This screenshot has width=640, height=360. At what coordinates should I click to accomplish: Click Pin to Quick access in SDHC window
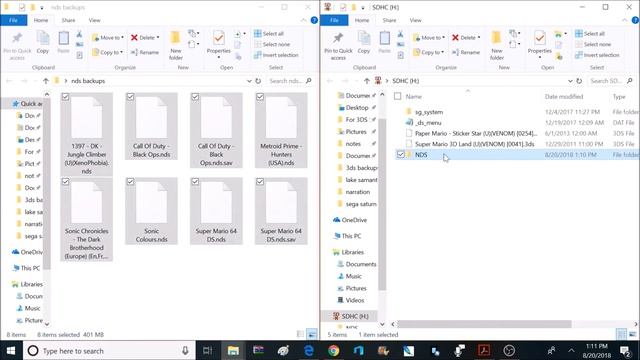point(338,46)
